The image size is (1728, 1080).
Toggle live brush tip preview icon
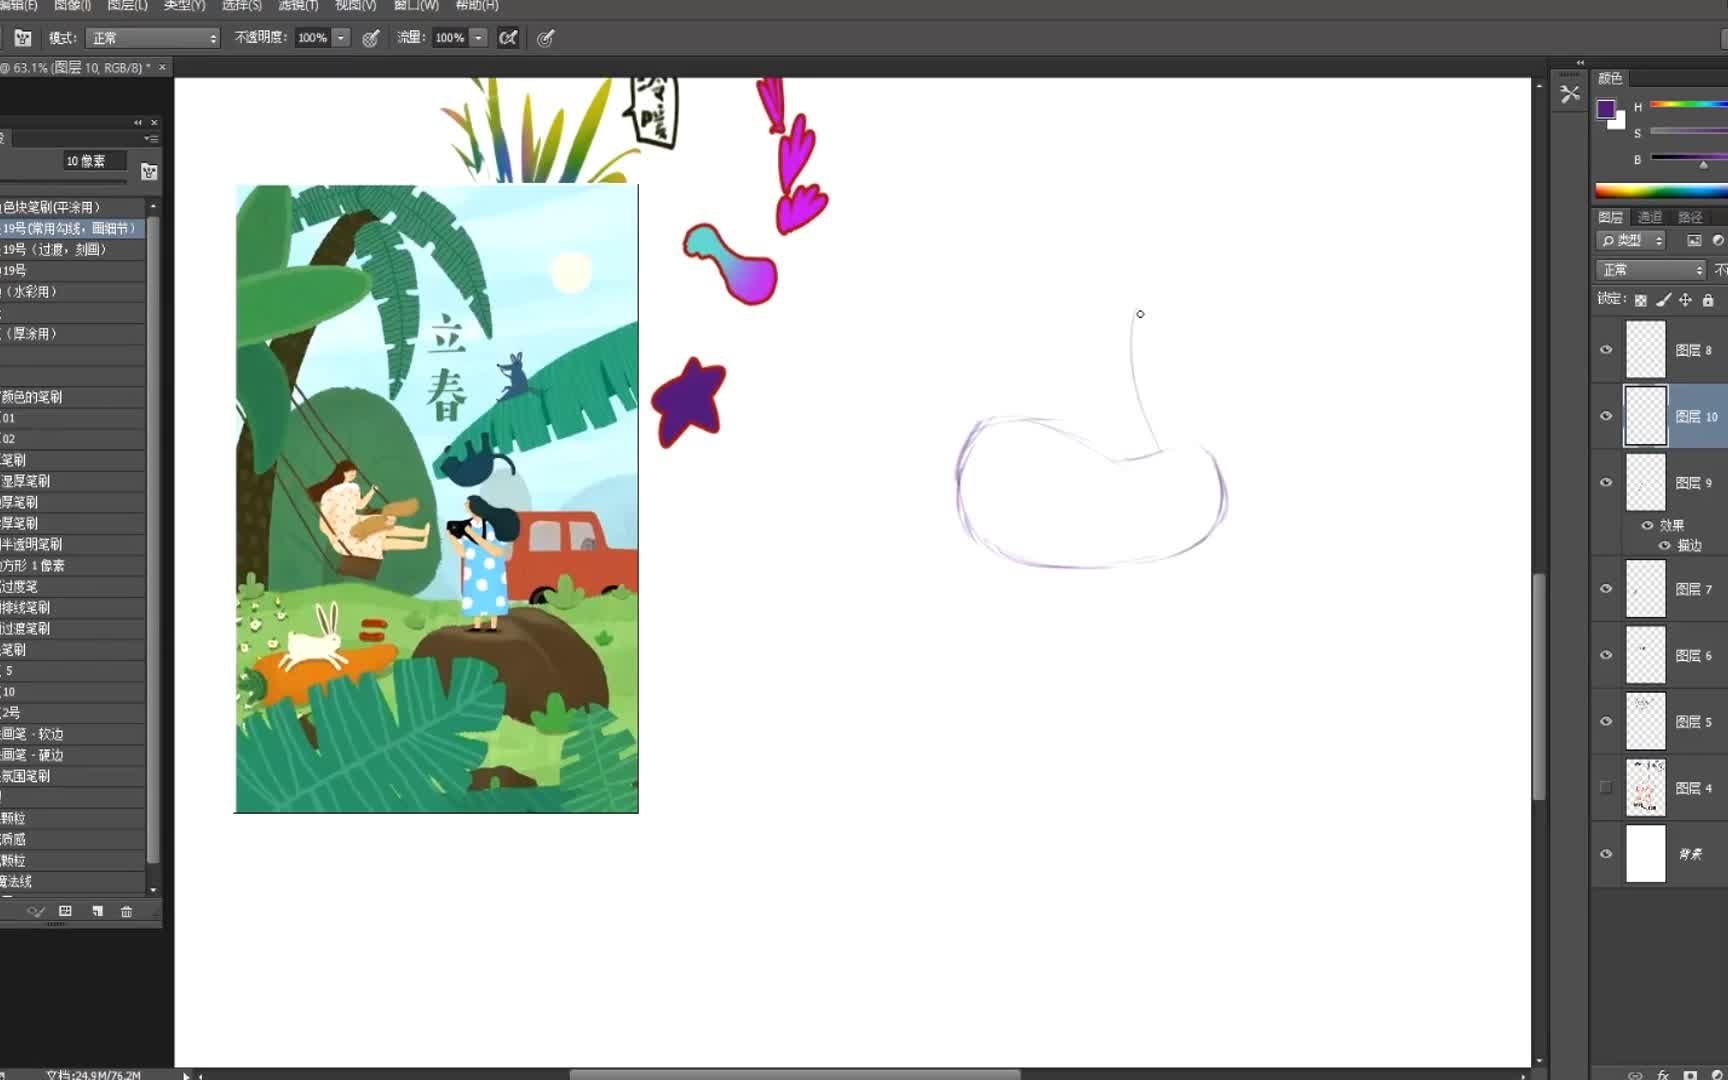tap(36, 911)
